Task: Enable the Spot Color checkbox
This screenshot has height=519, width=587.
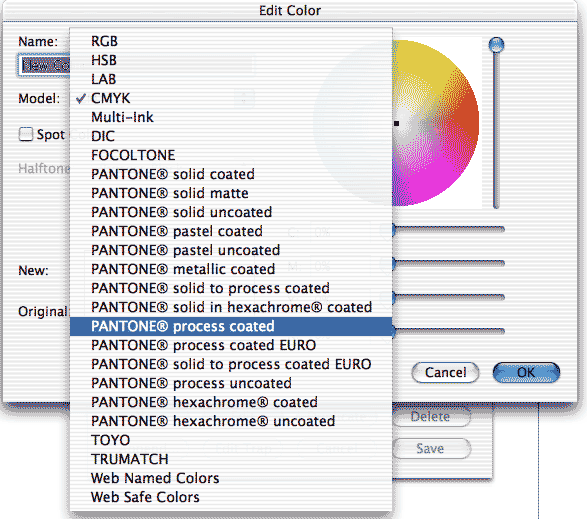Action: (x=26, y=134)
